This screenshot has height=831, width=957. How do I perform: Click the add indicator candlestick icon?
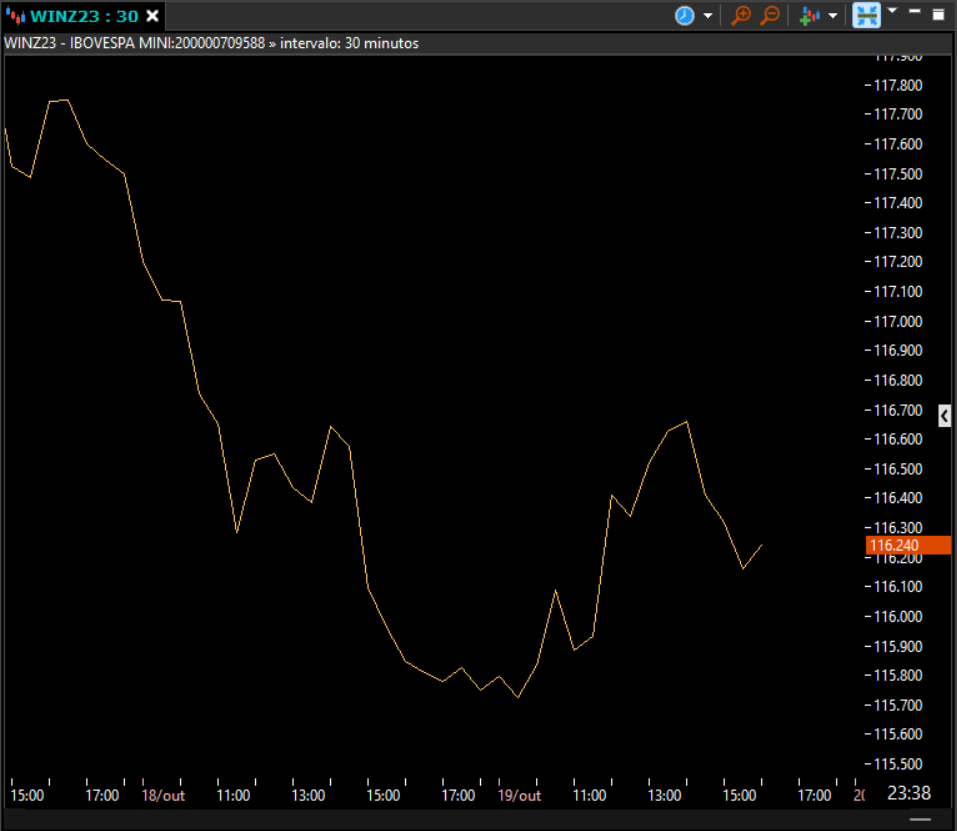[x=809, y=16]
